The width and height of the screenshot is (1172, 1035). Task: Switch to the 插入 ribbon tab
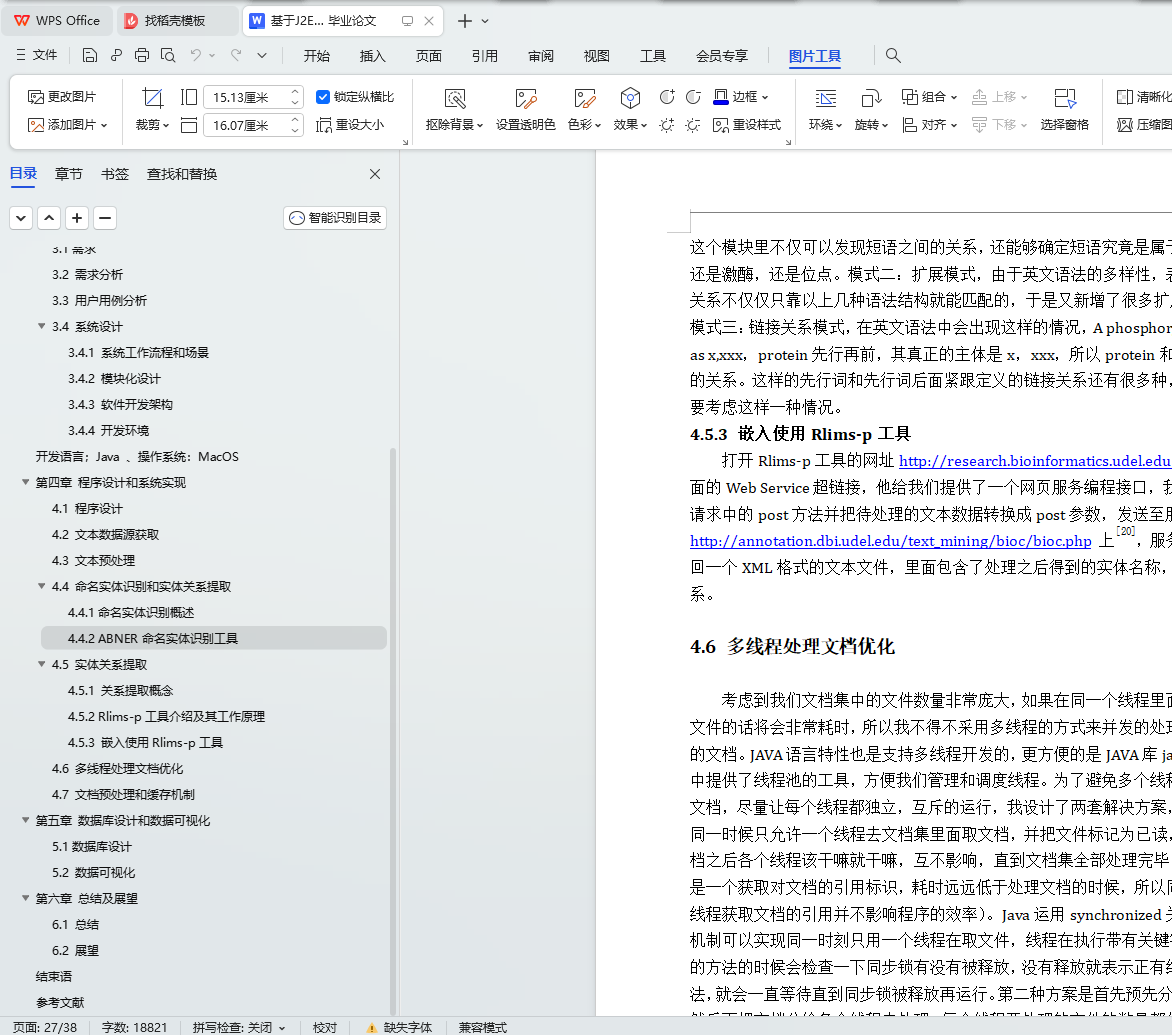pos(372,56)
